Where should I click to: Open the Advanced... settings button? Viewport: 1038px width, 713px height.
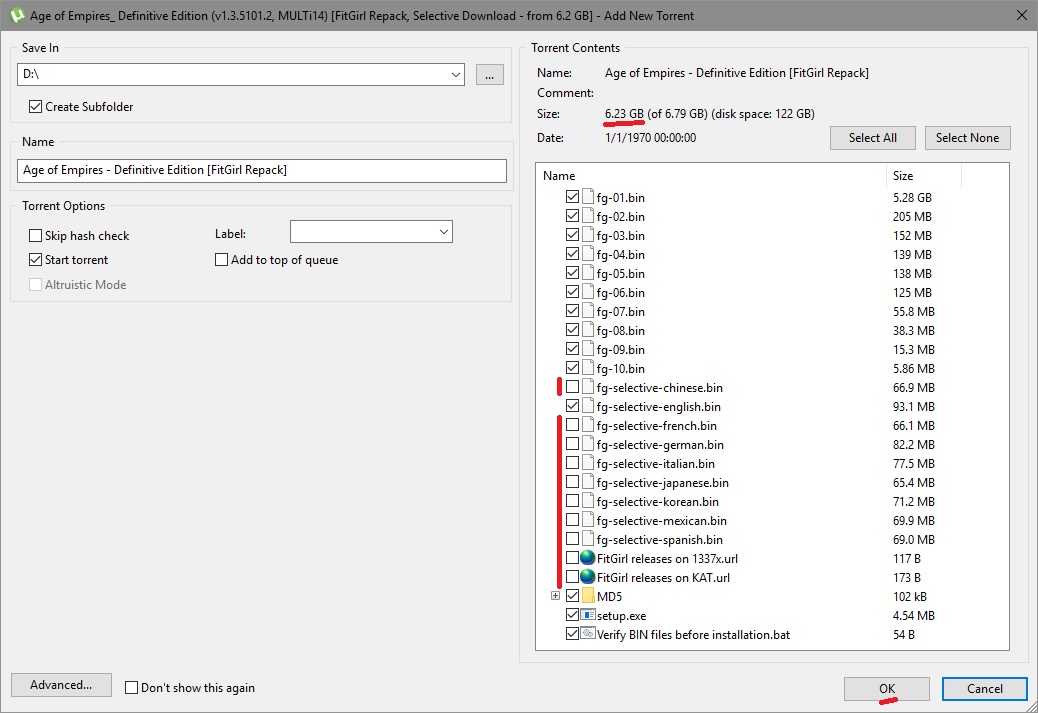point(61,685)
